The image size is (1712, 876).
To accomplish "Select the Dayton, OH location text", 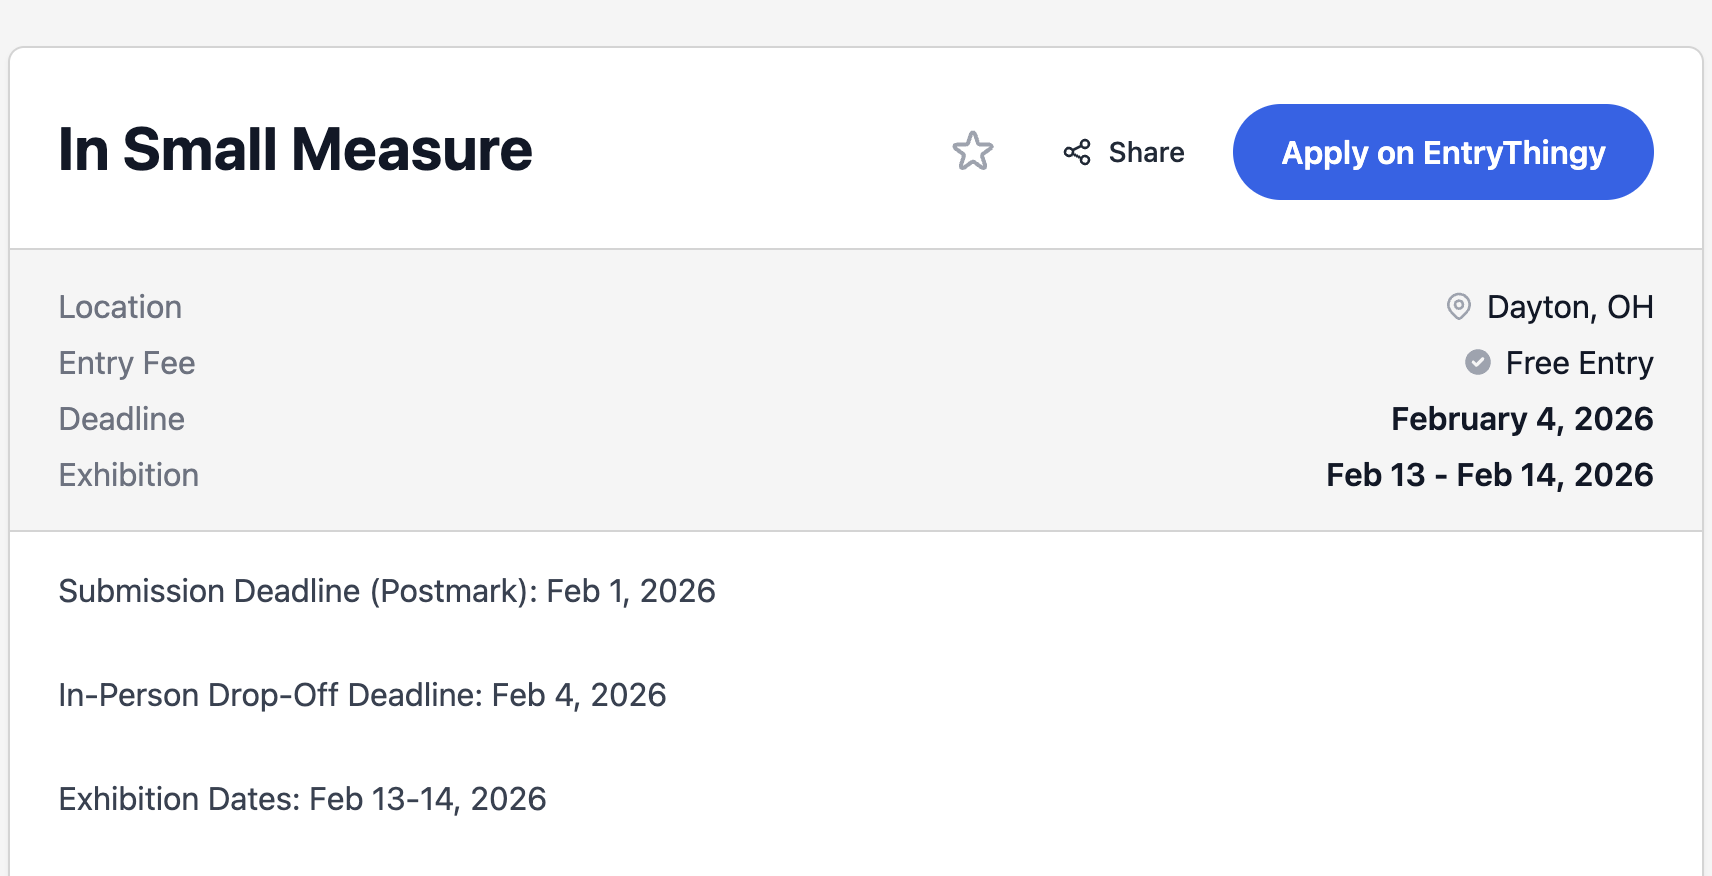I will point(1570,307).
